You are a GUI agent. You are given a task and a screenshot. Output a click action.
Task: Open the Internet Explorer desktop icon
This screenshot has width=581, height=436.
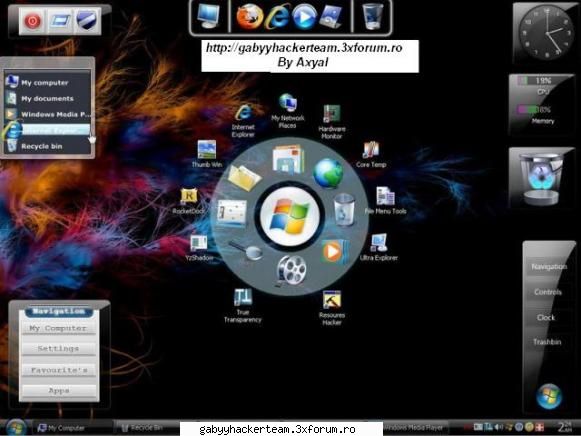243,121
